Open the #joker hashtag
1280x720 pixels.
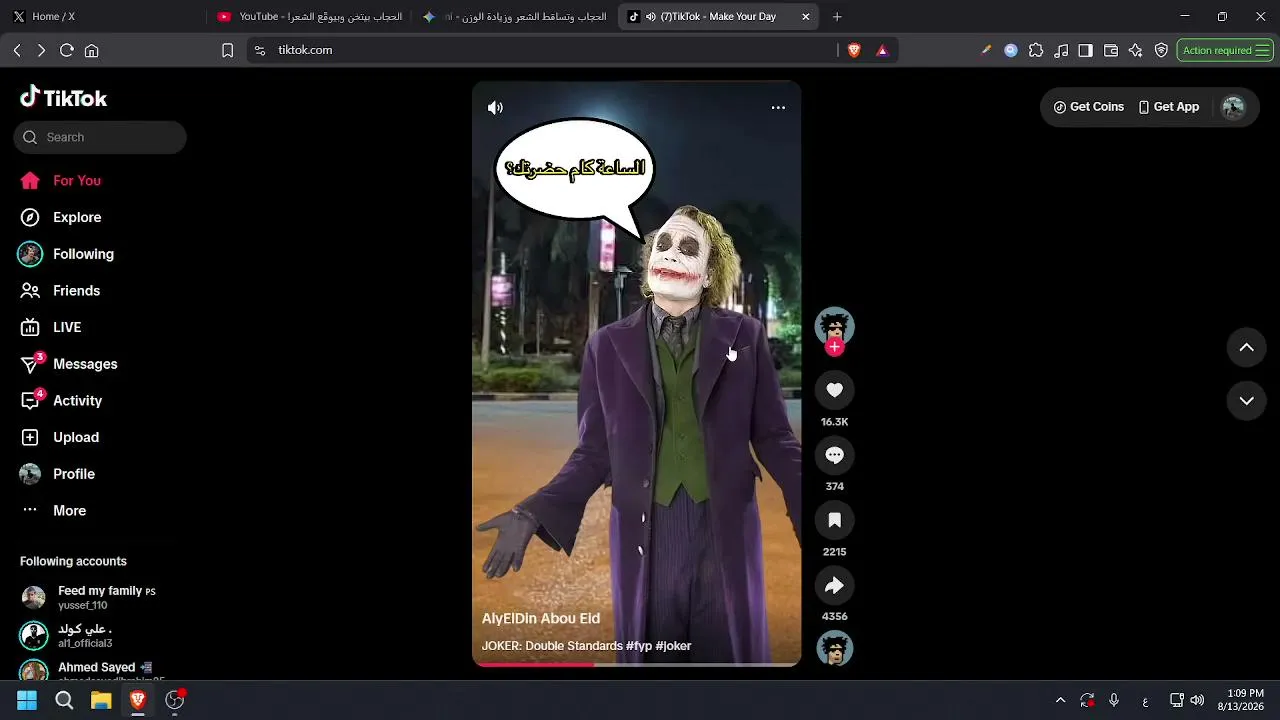click(x=674, y=646)
